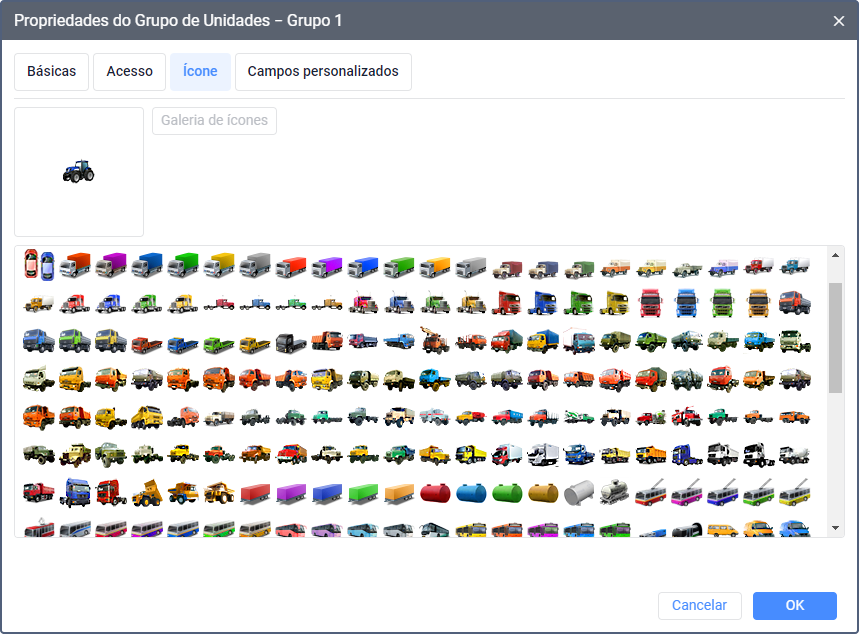
Task: Click the blue tractor preview thumbnail
Action: point(79,172)
